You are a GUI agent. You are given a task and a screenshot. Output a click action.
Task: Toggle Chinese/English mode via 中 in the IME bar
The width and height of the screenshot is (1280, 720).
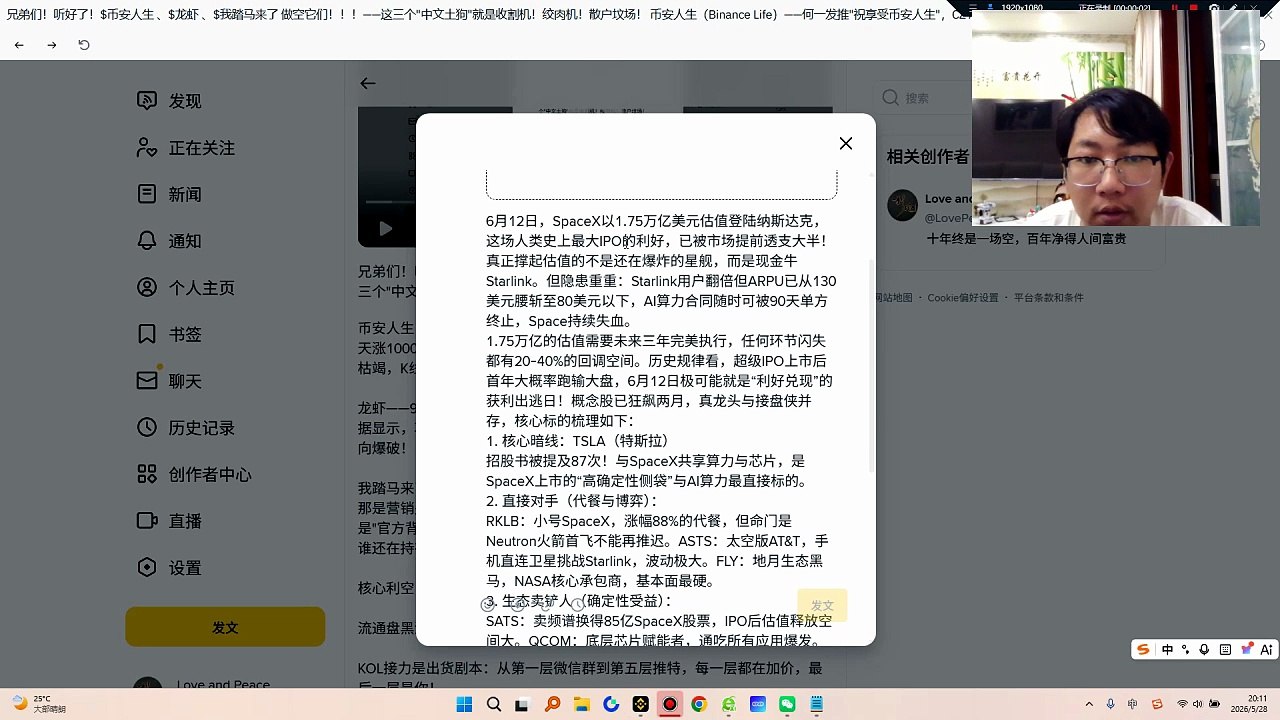(1167, 650)
